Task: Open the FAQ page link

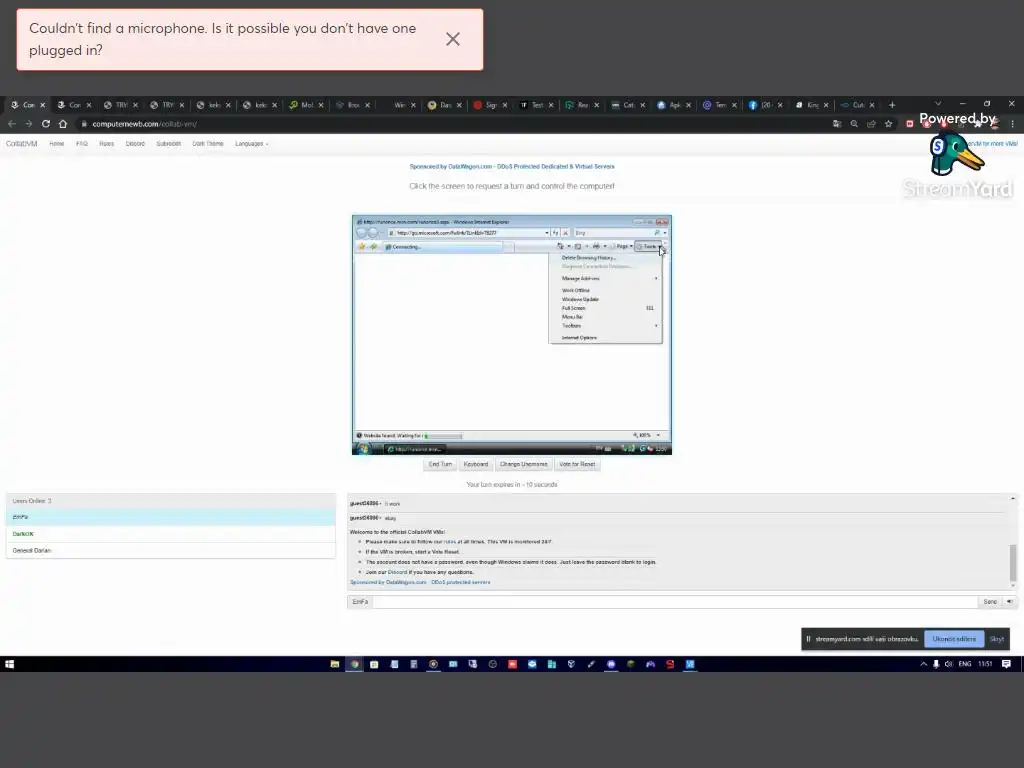Action: click(x=82, y=144)
